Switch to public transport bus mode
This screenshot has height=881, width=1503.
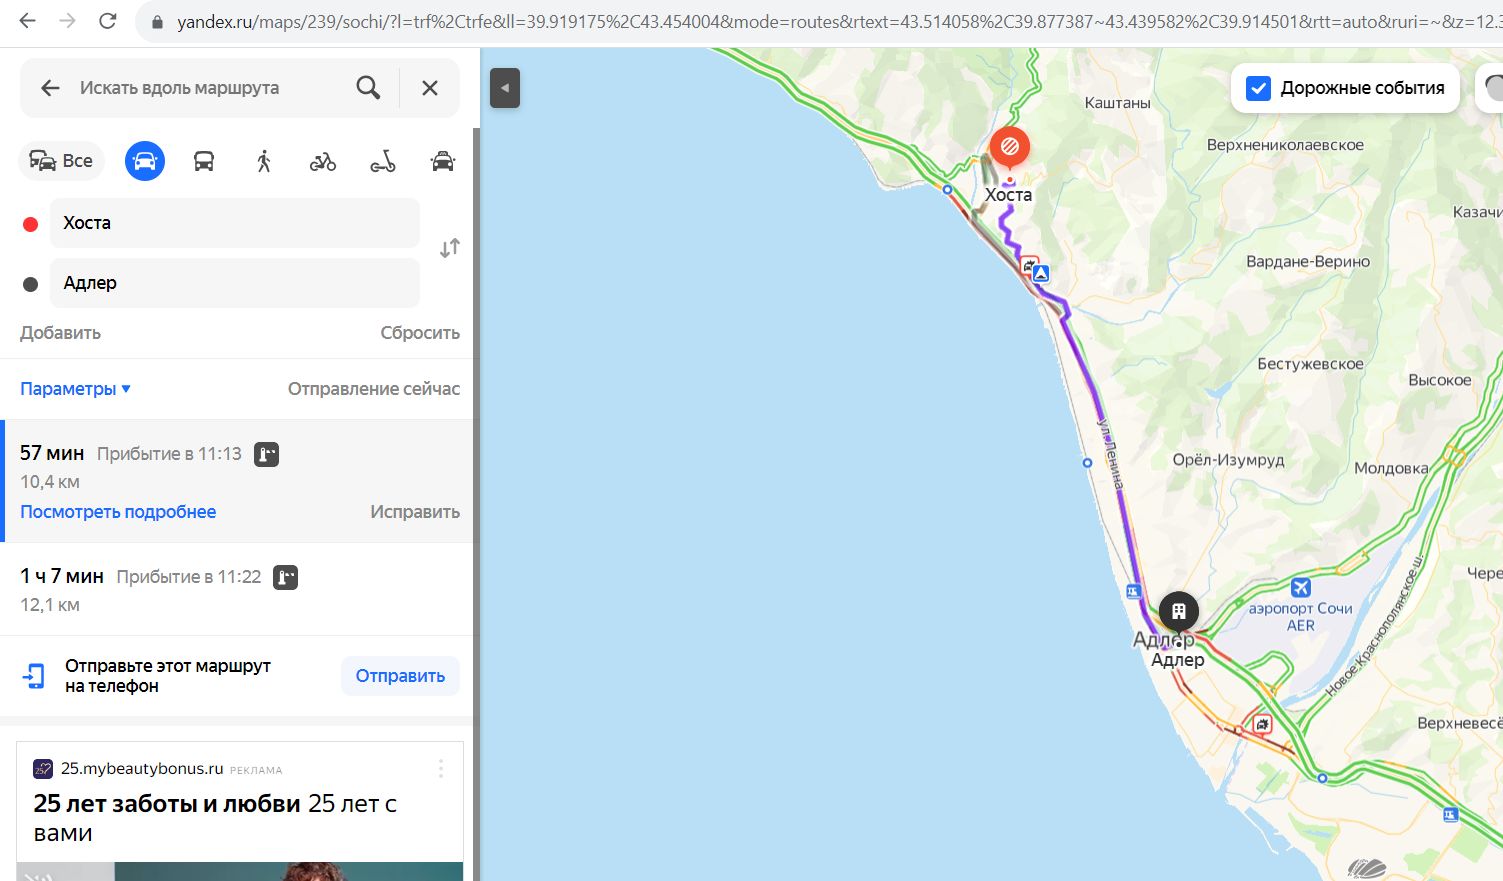pyautogui.click(x=204, y=161)
